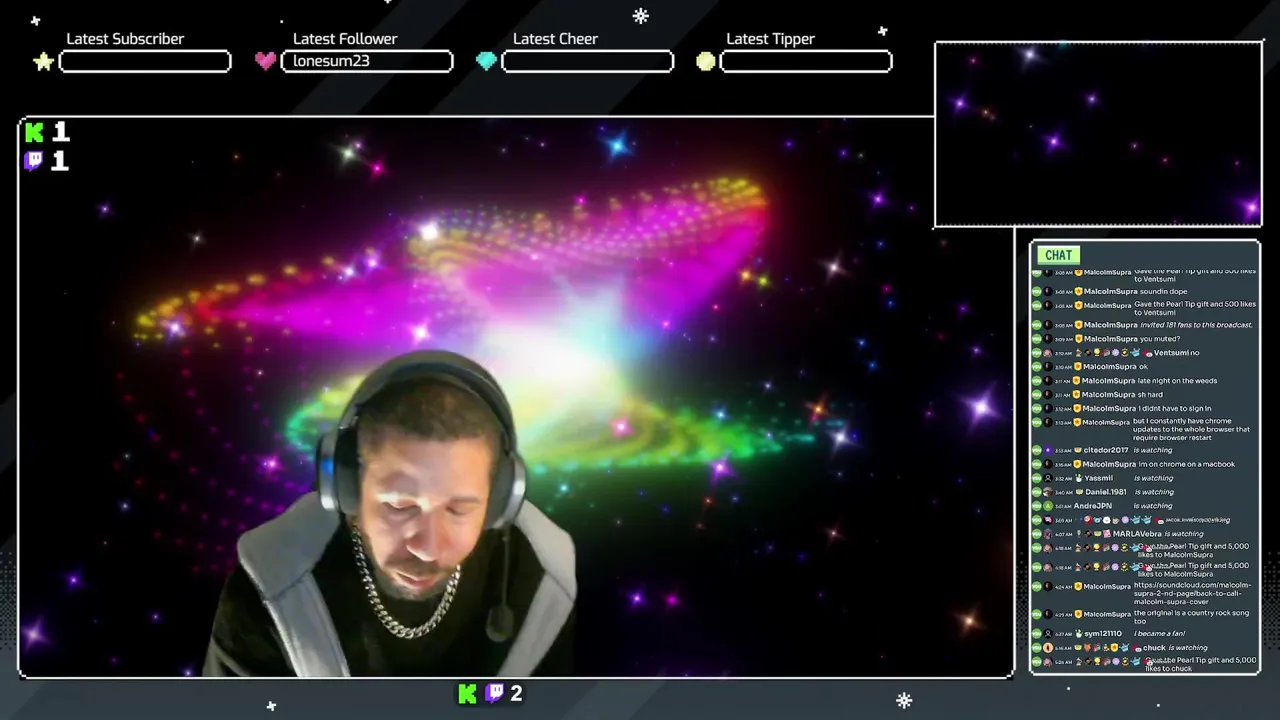
Task: Click the purple Twitch logo in the webcam's top-left corner
Action: pyautogui.click(x=34, y=161)
